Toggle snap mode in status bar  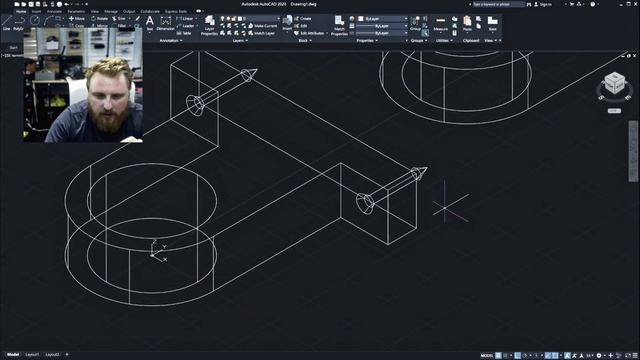point(505,356)
